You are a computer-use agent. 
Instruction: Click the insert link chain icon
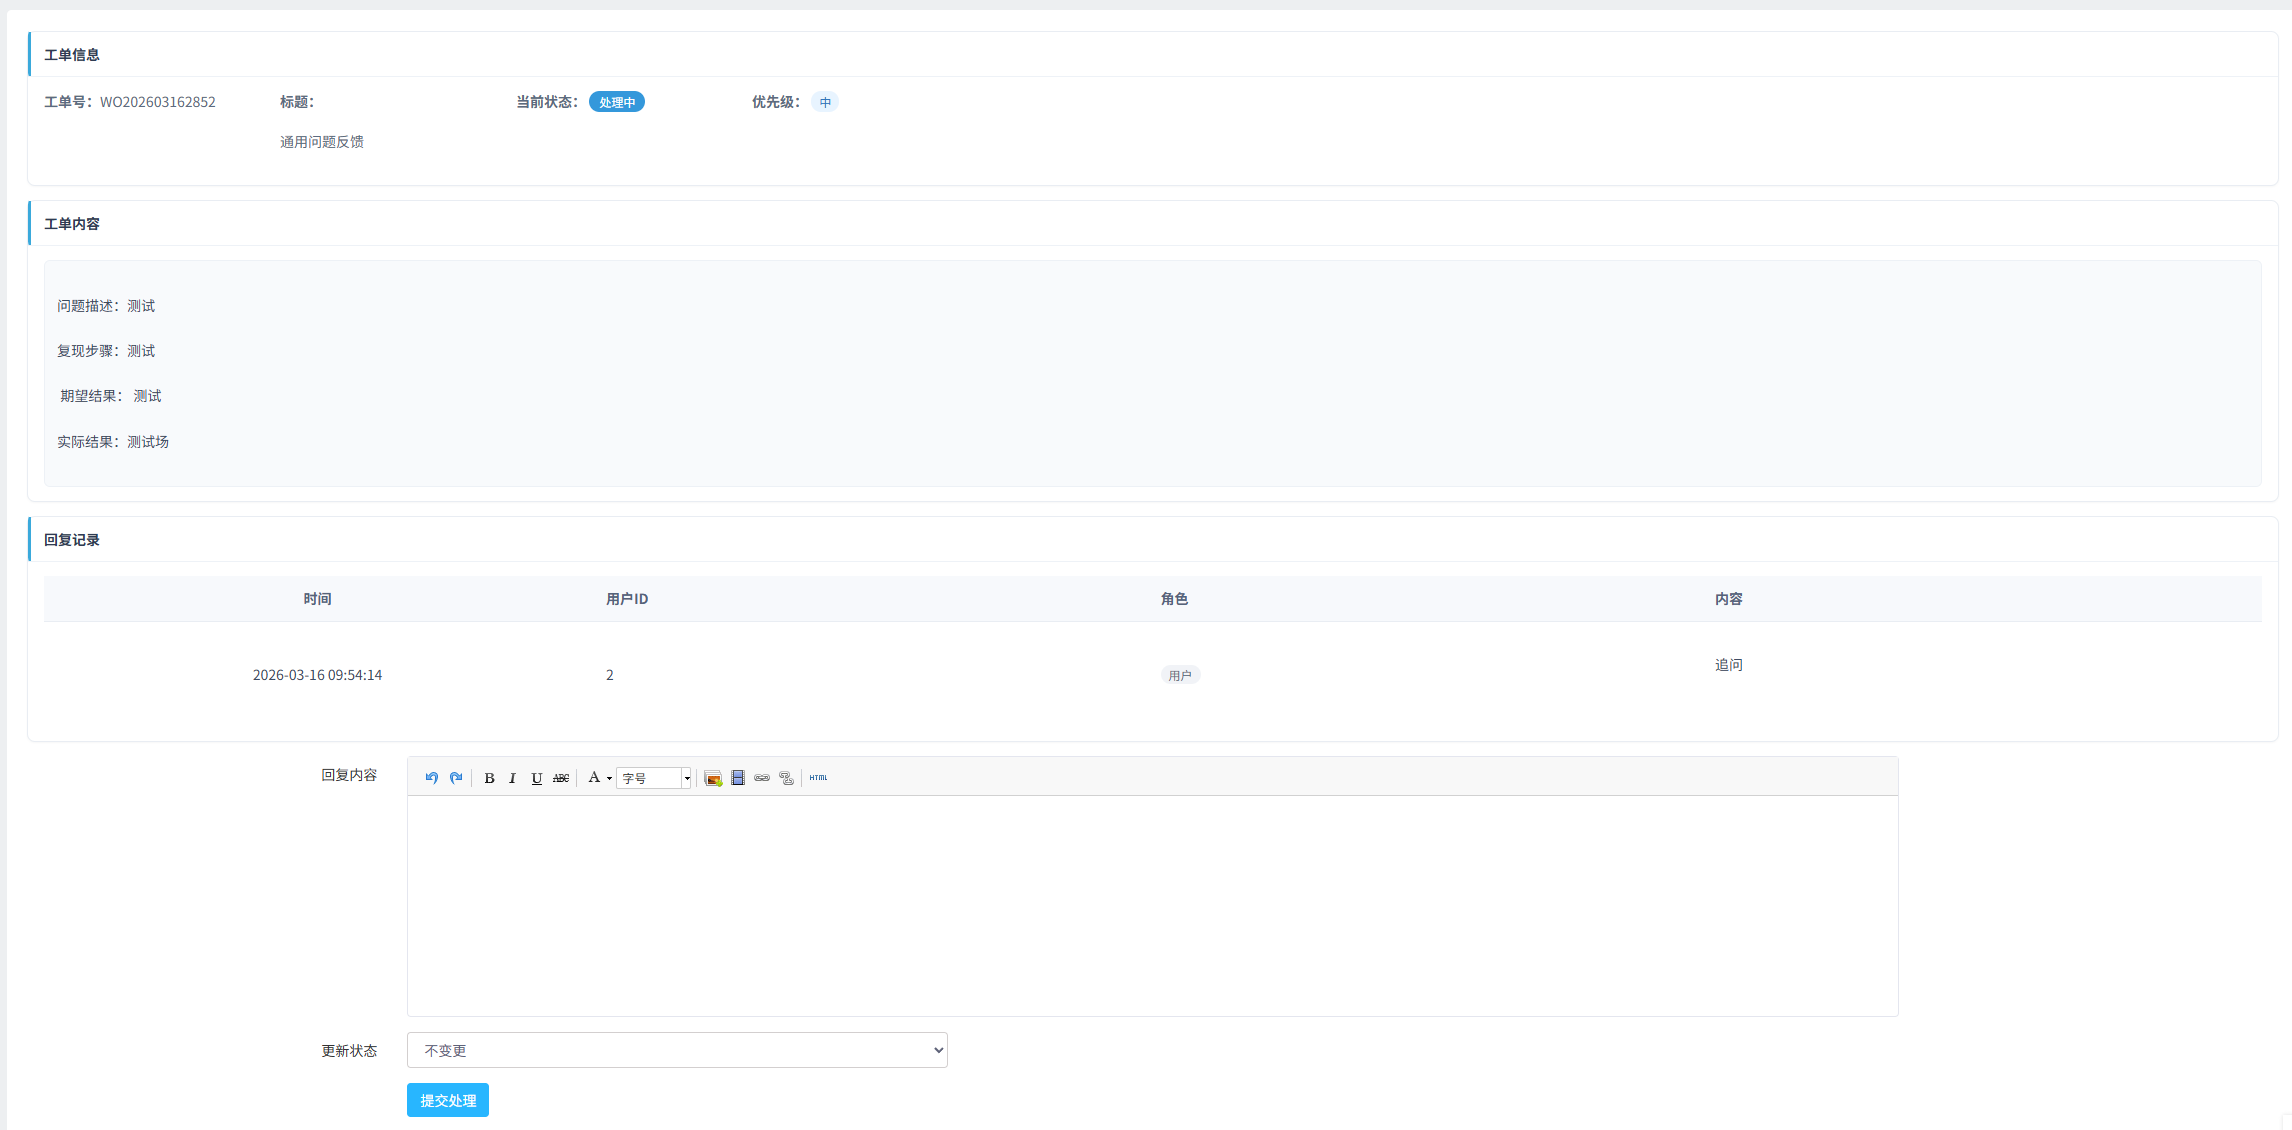pyautogui.click(x=762, y=778)
